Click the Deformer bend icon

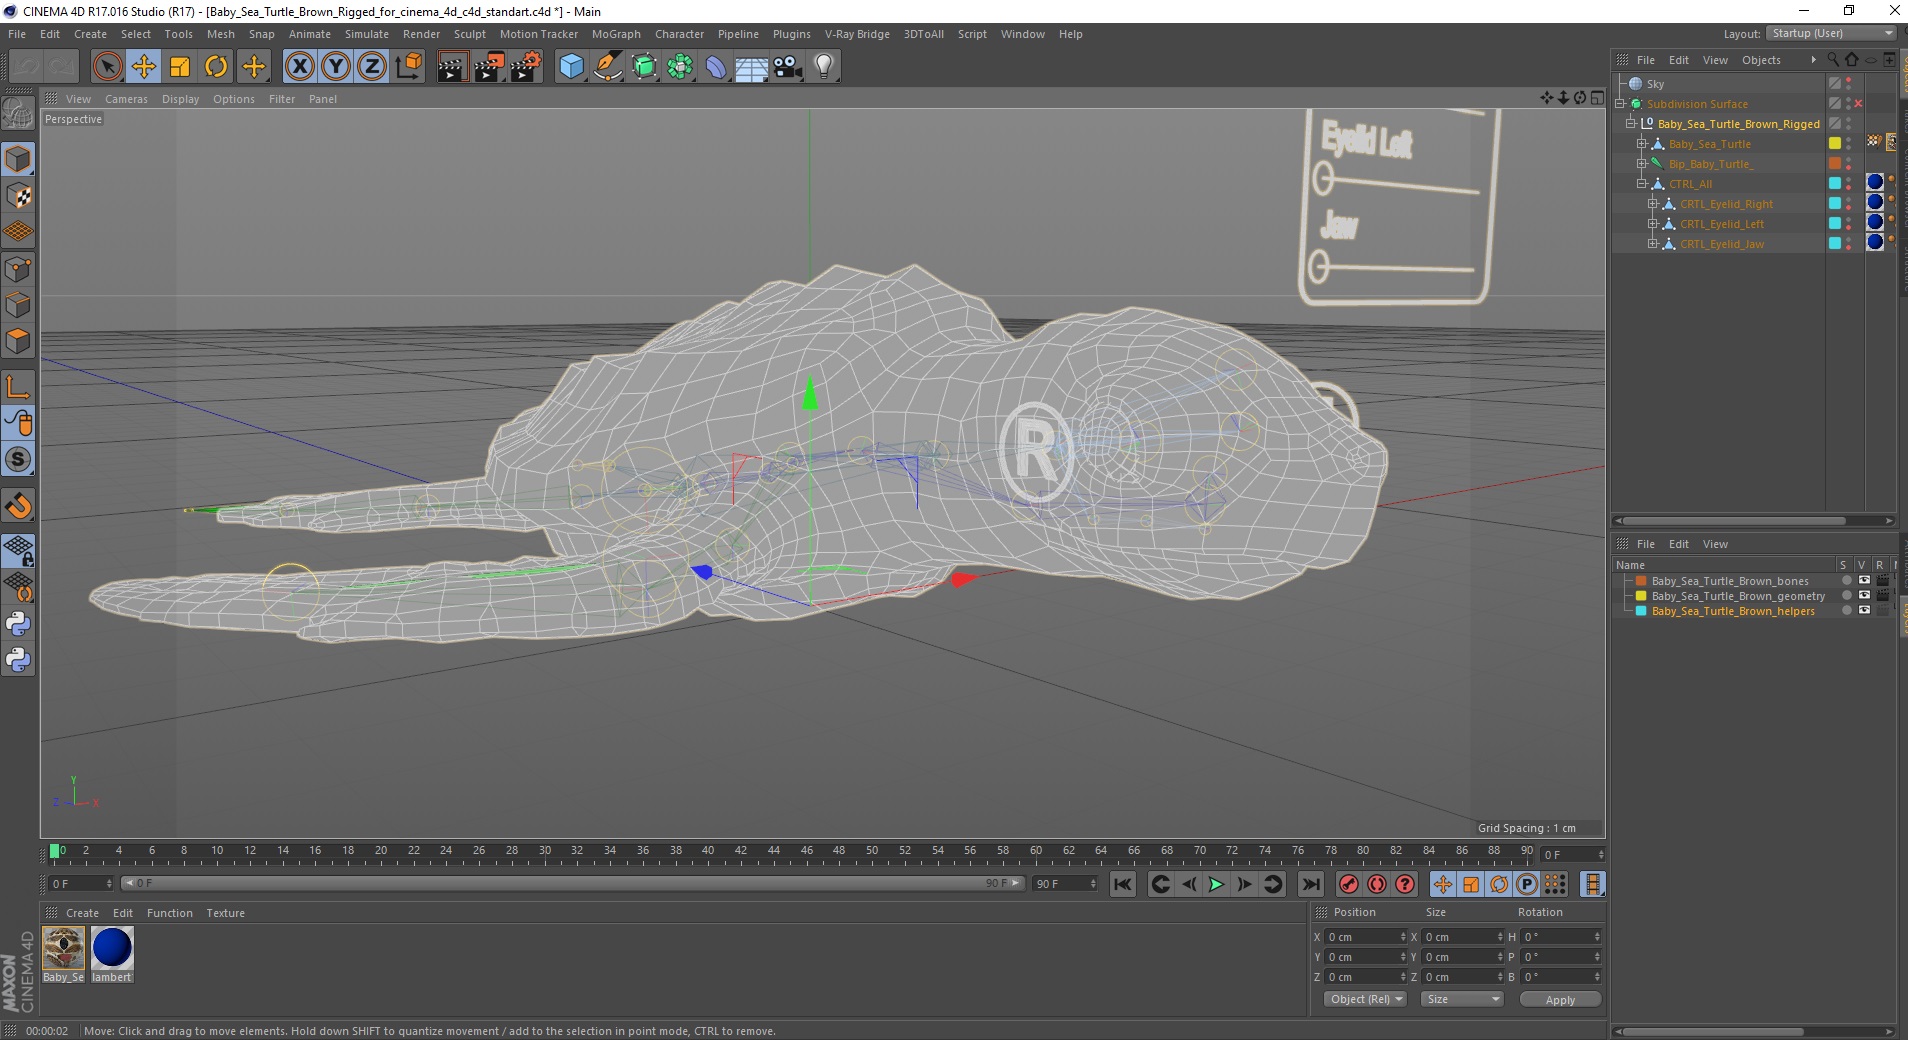point(716,67)
